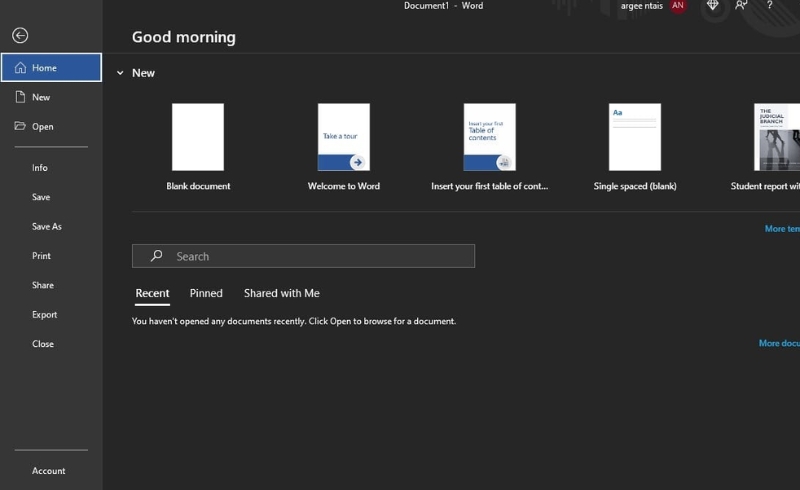The image size is (800, 490).
Task: Select the Single spaced (blank) template
Action: (x=635, y=137)
